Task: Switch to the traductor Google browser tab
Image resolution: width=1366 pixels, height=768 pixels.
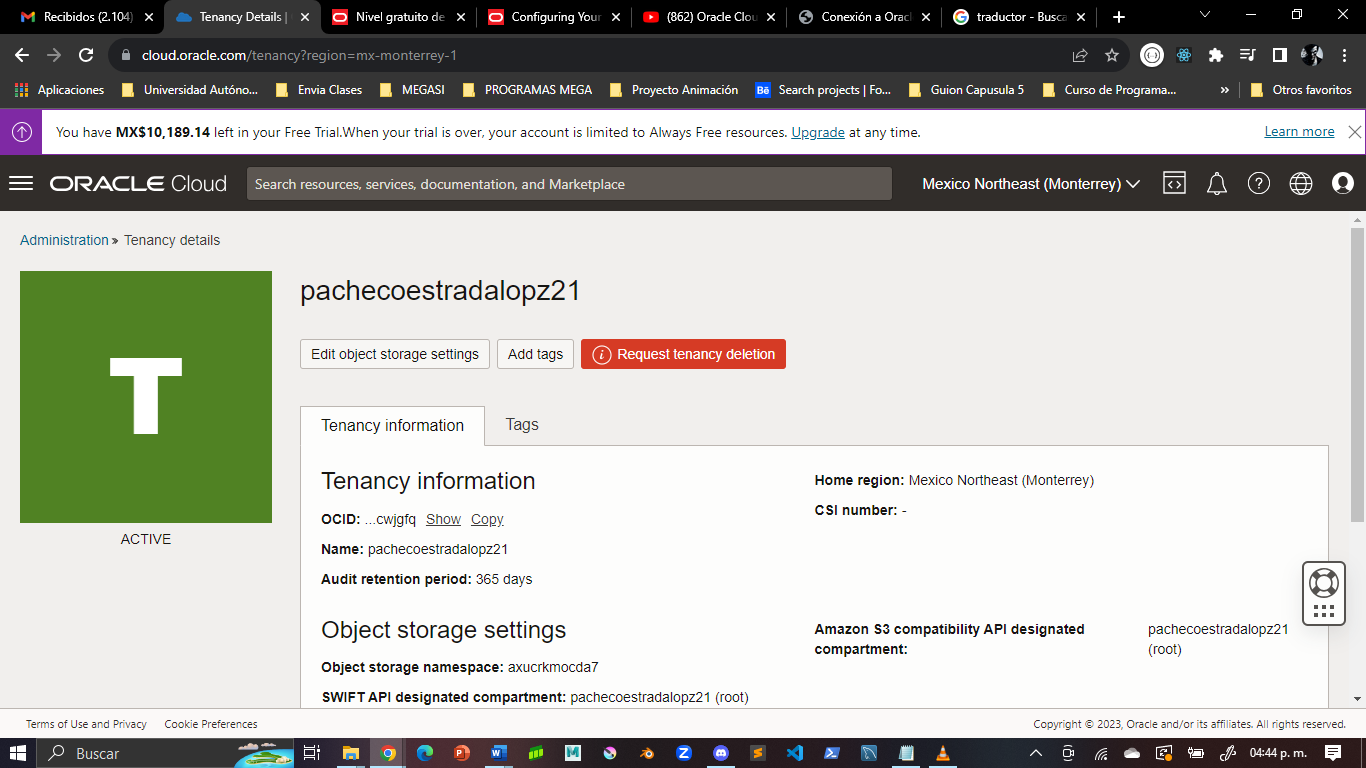Action: (x=1020, y=17)
